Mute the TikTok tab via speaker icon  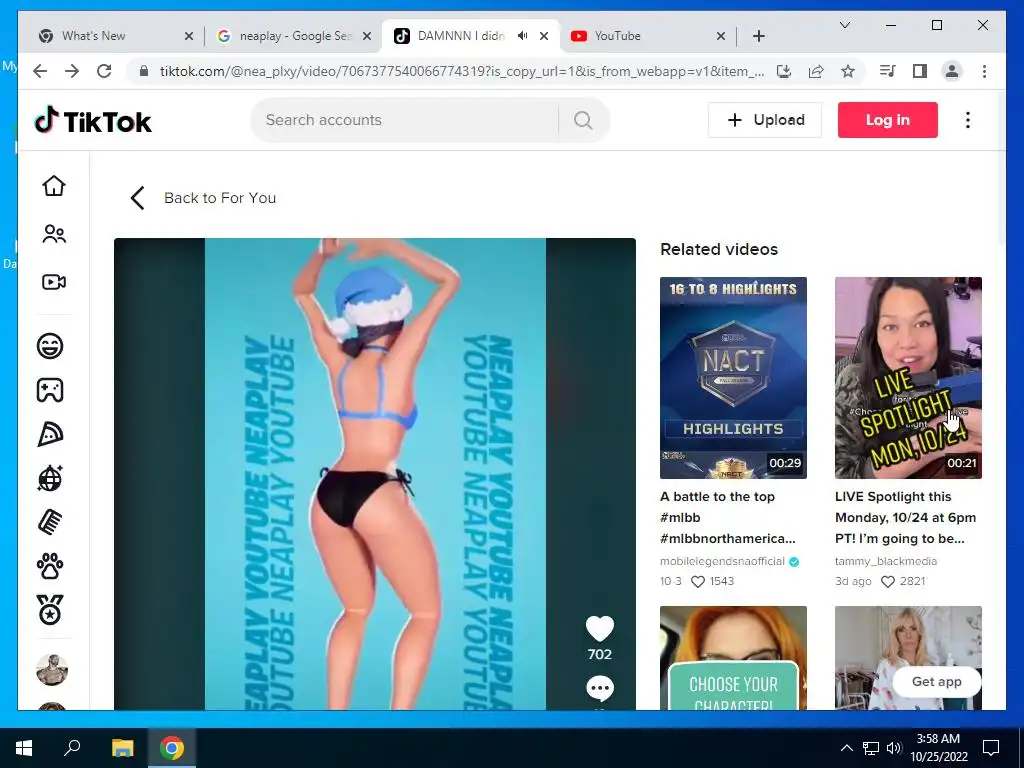(x=522, y=36)
